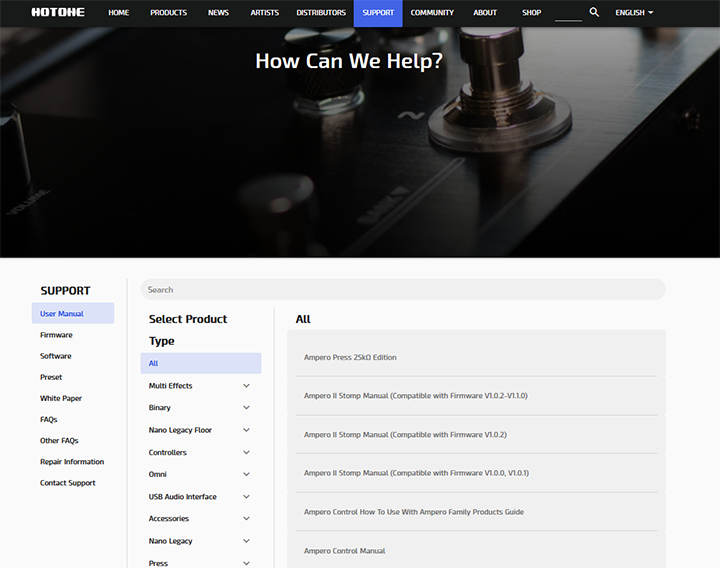Open Firmware support section
The height and width of the screenshot is (568, 720).
[x=56, y=335]
